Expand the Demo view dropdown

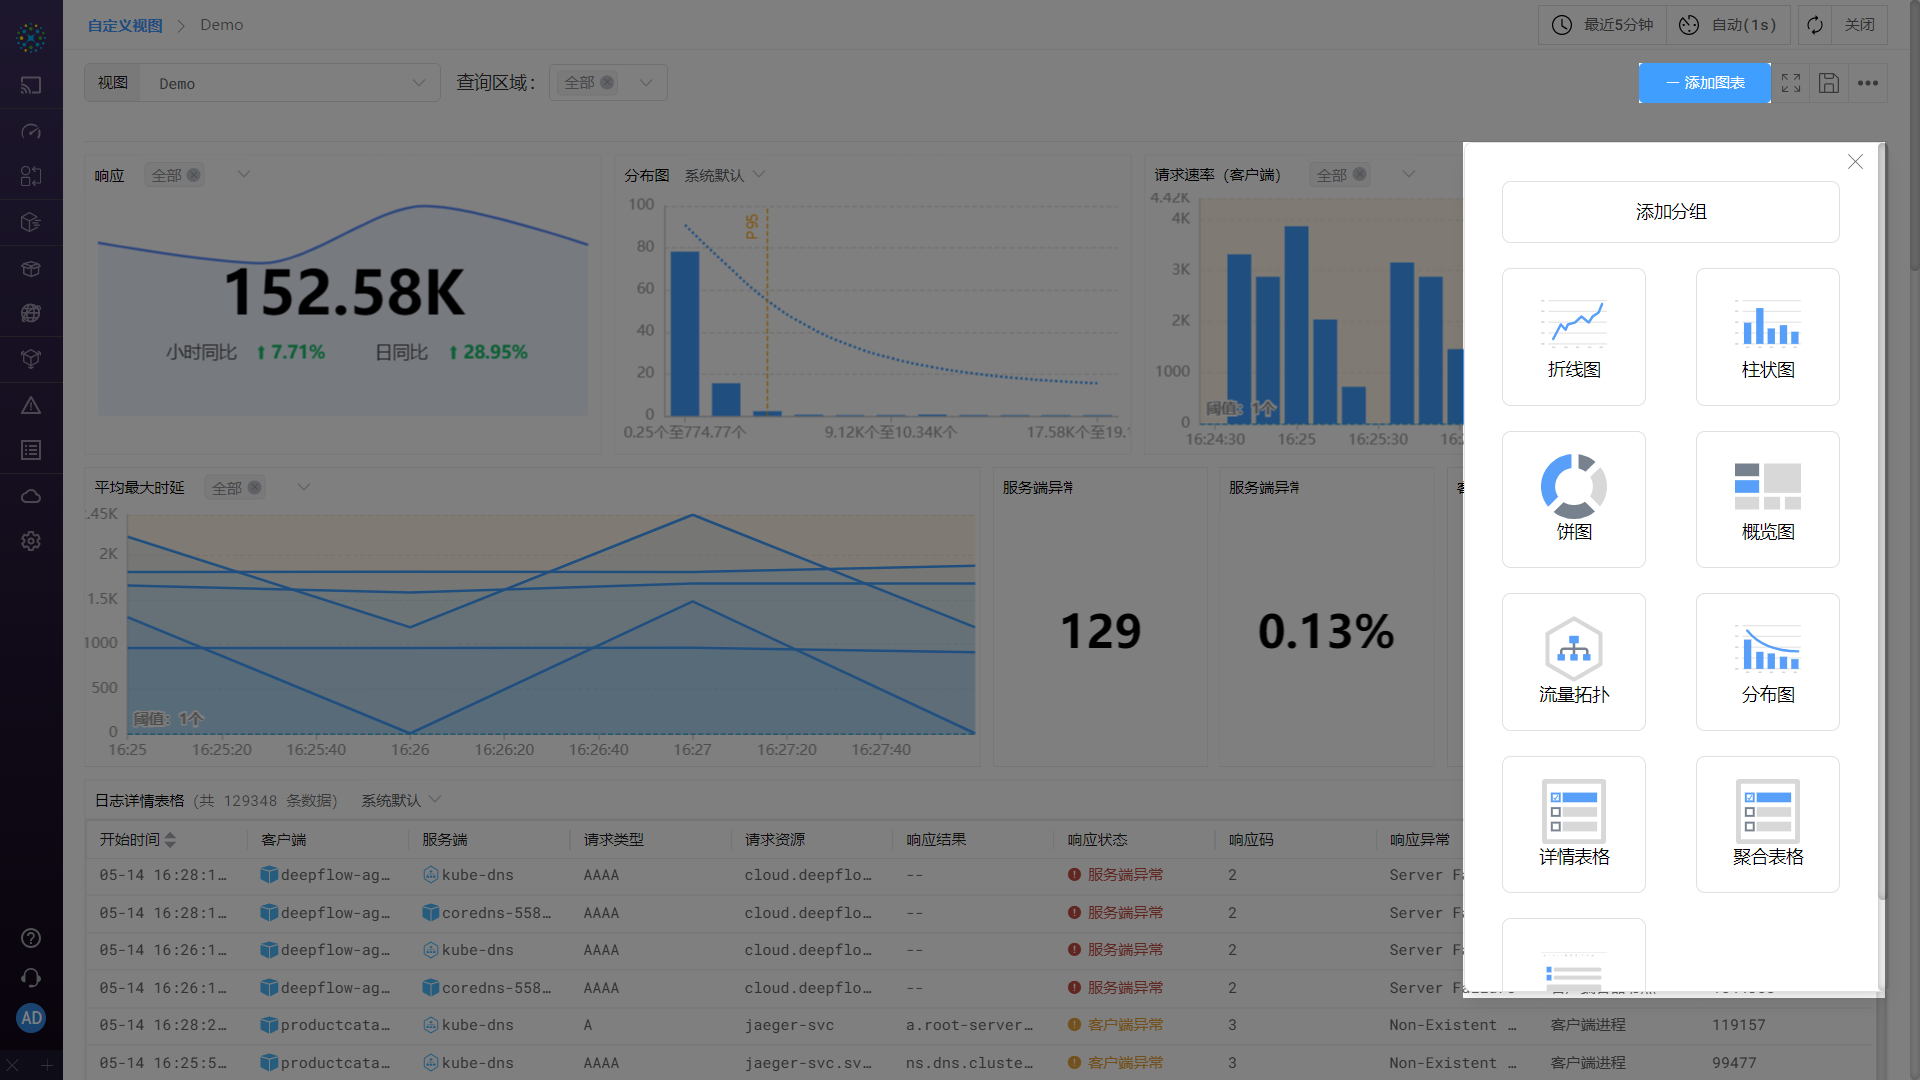(x=419, y=83)
